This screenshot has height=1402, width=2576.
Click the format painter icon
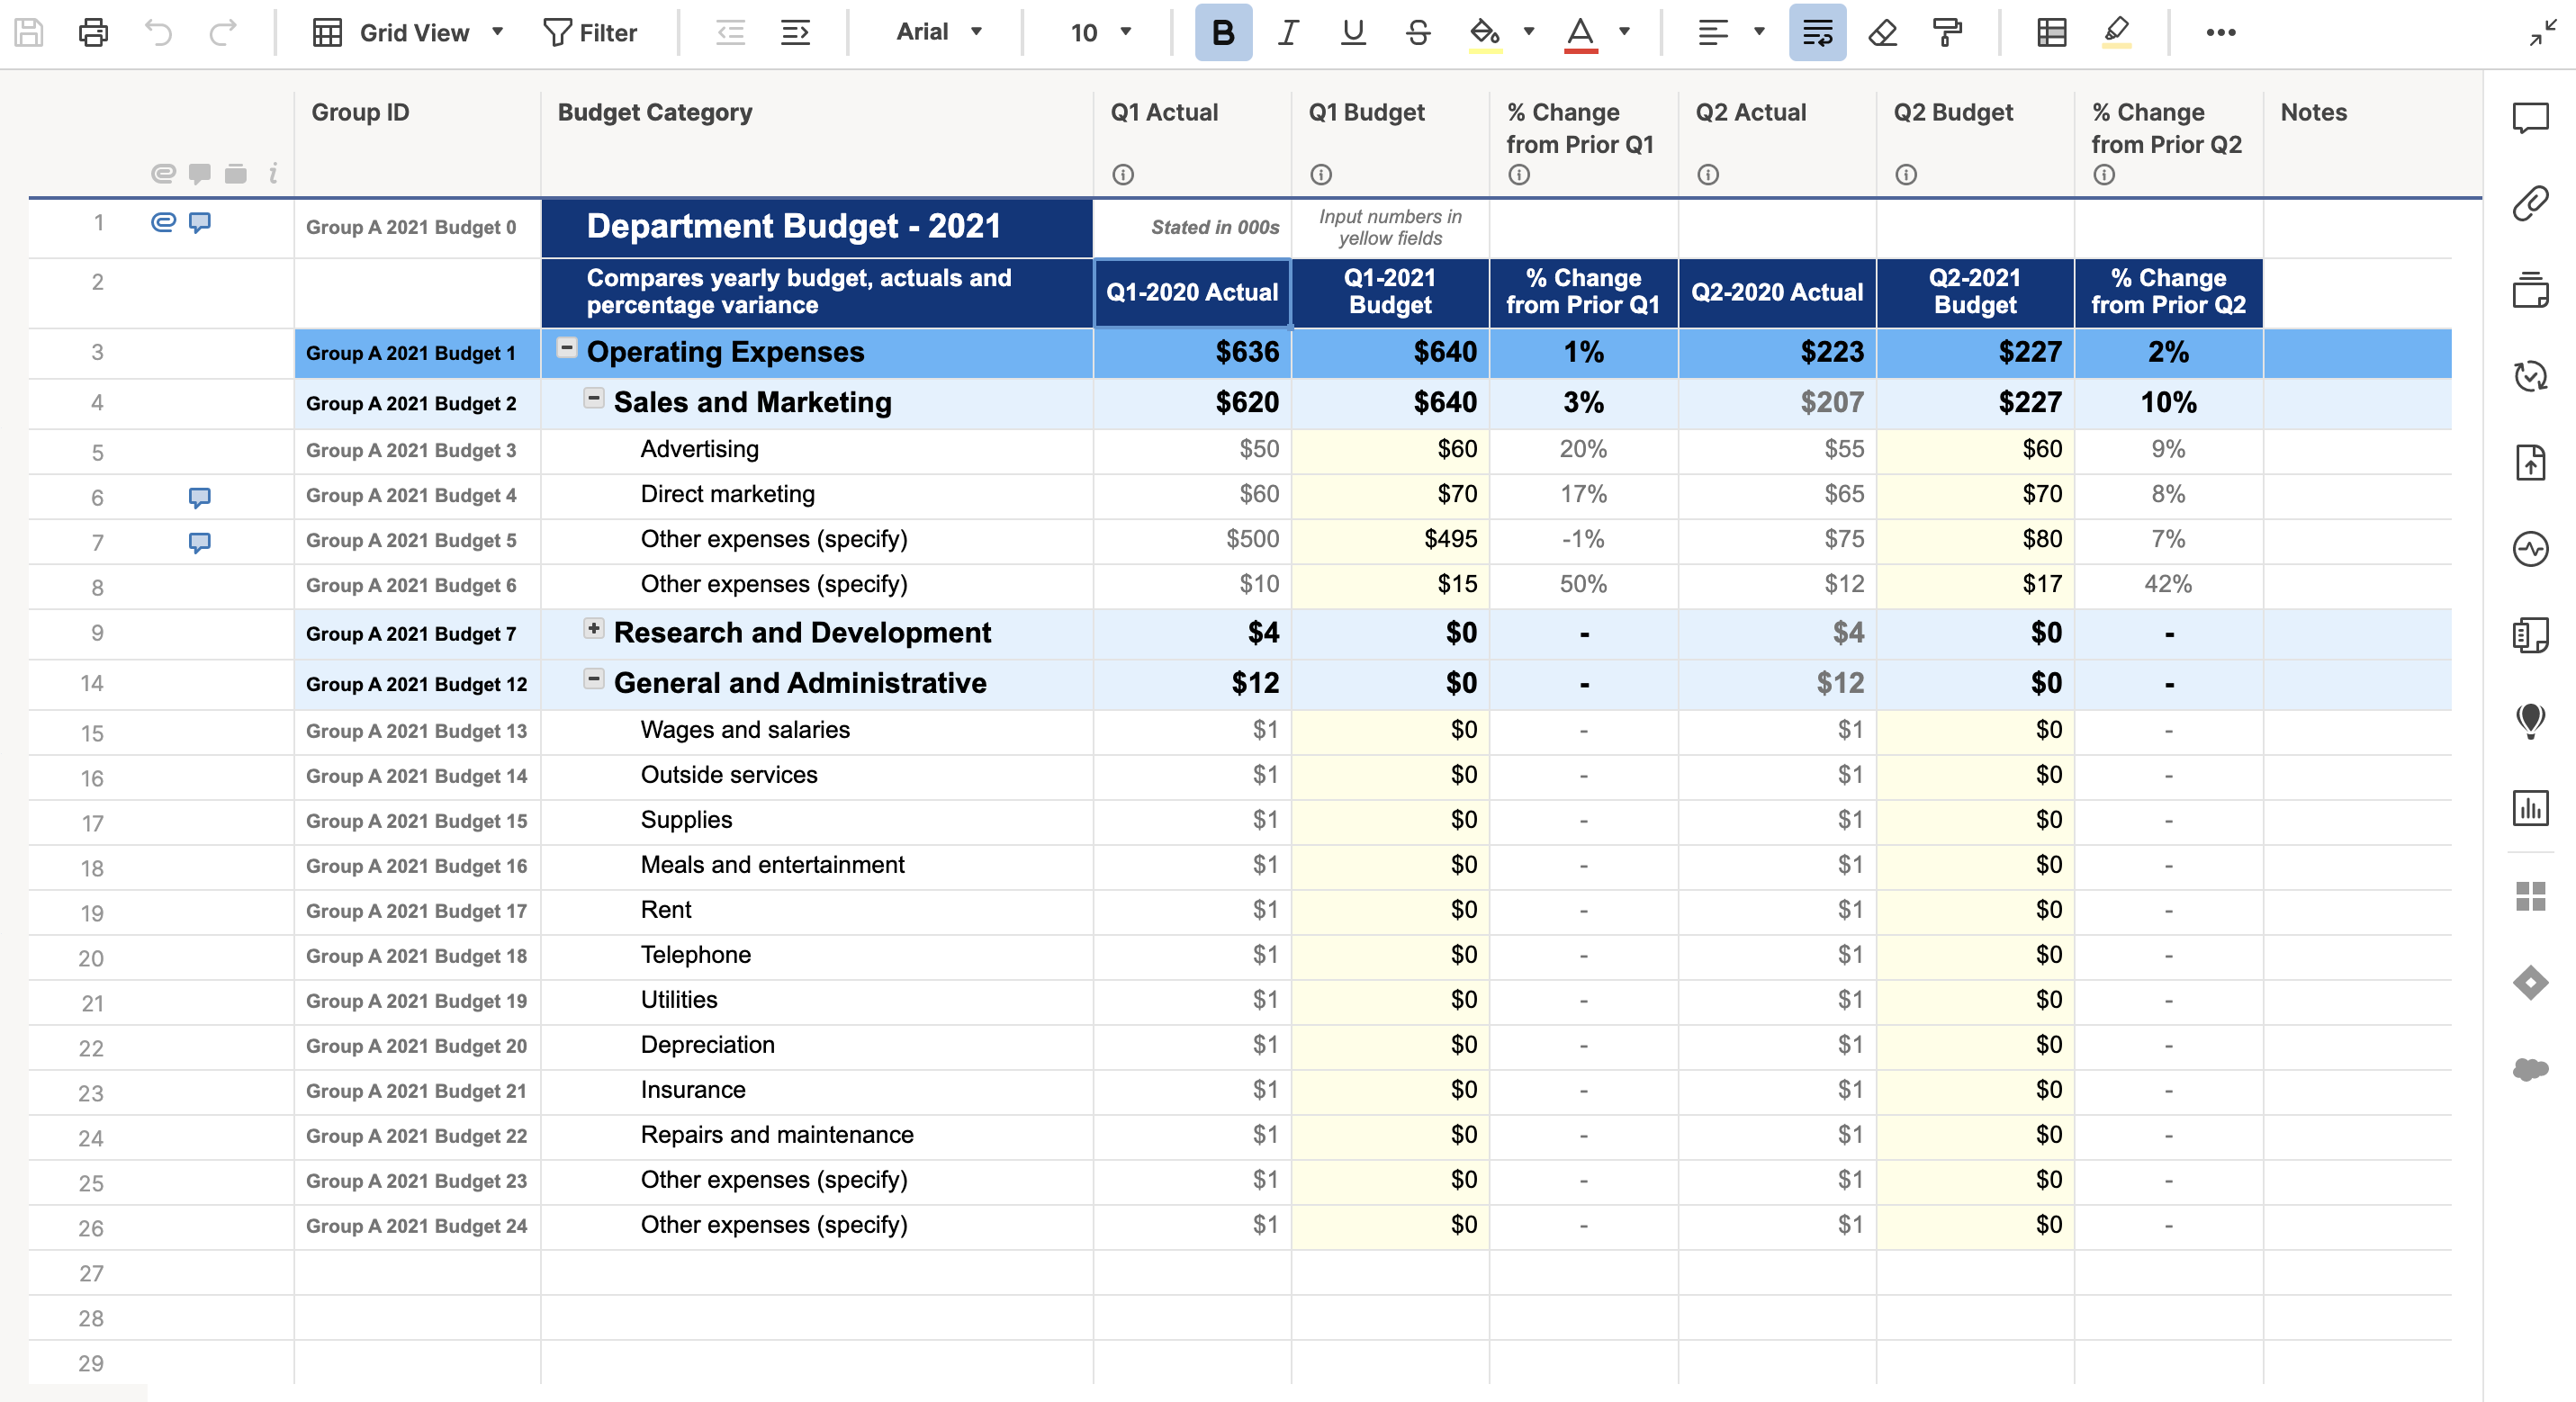pyautogui.click(x=1946, y=33)
